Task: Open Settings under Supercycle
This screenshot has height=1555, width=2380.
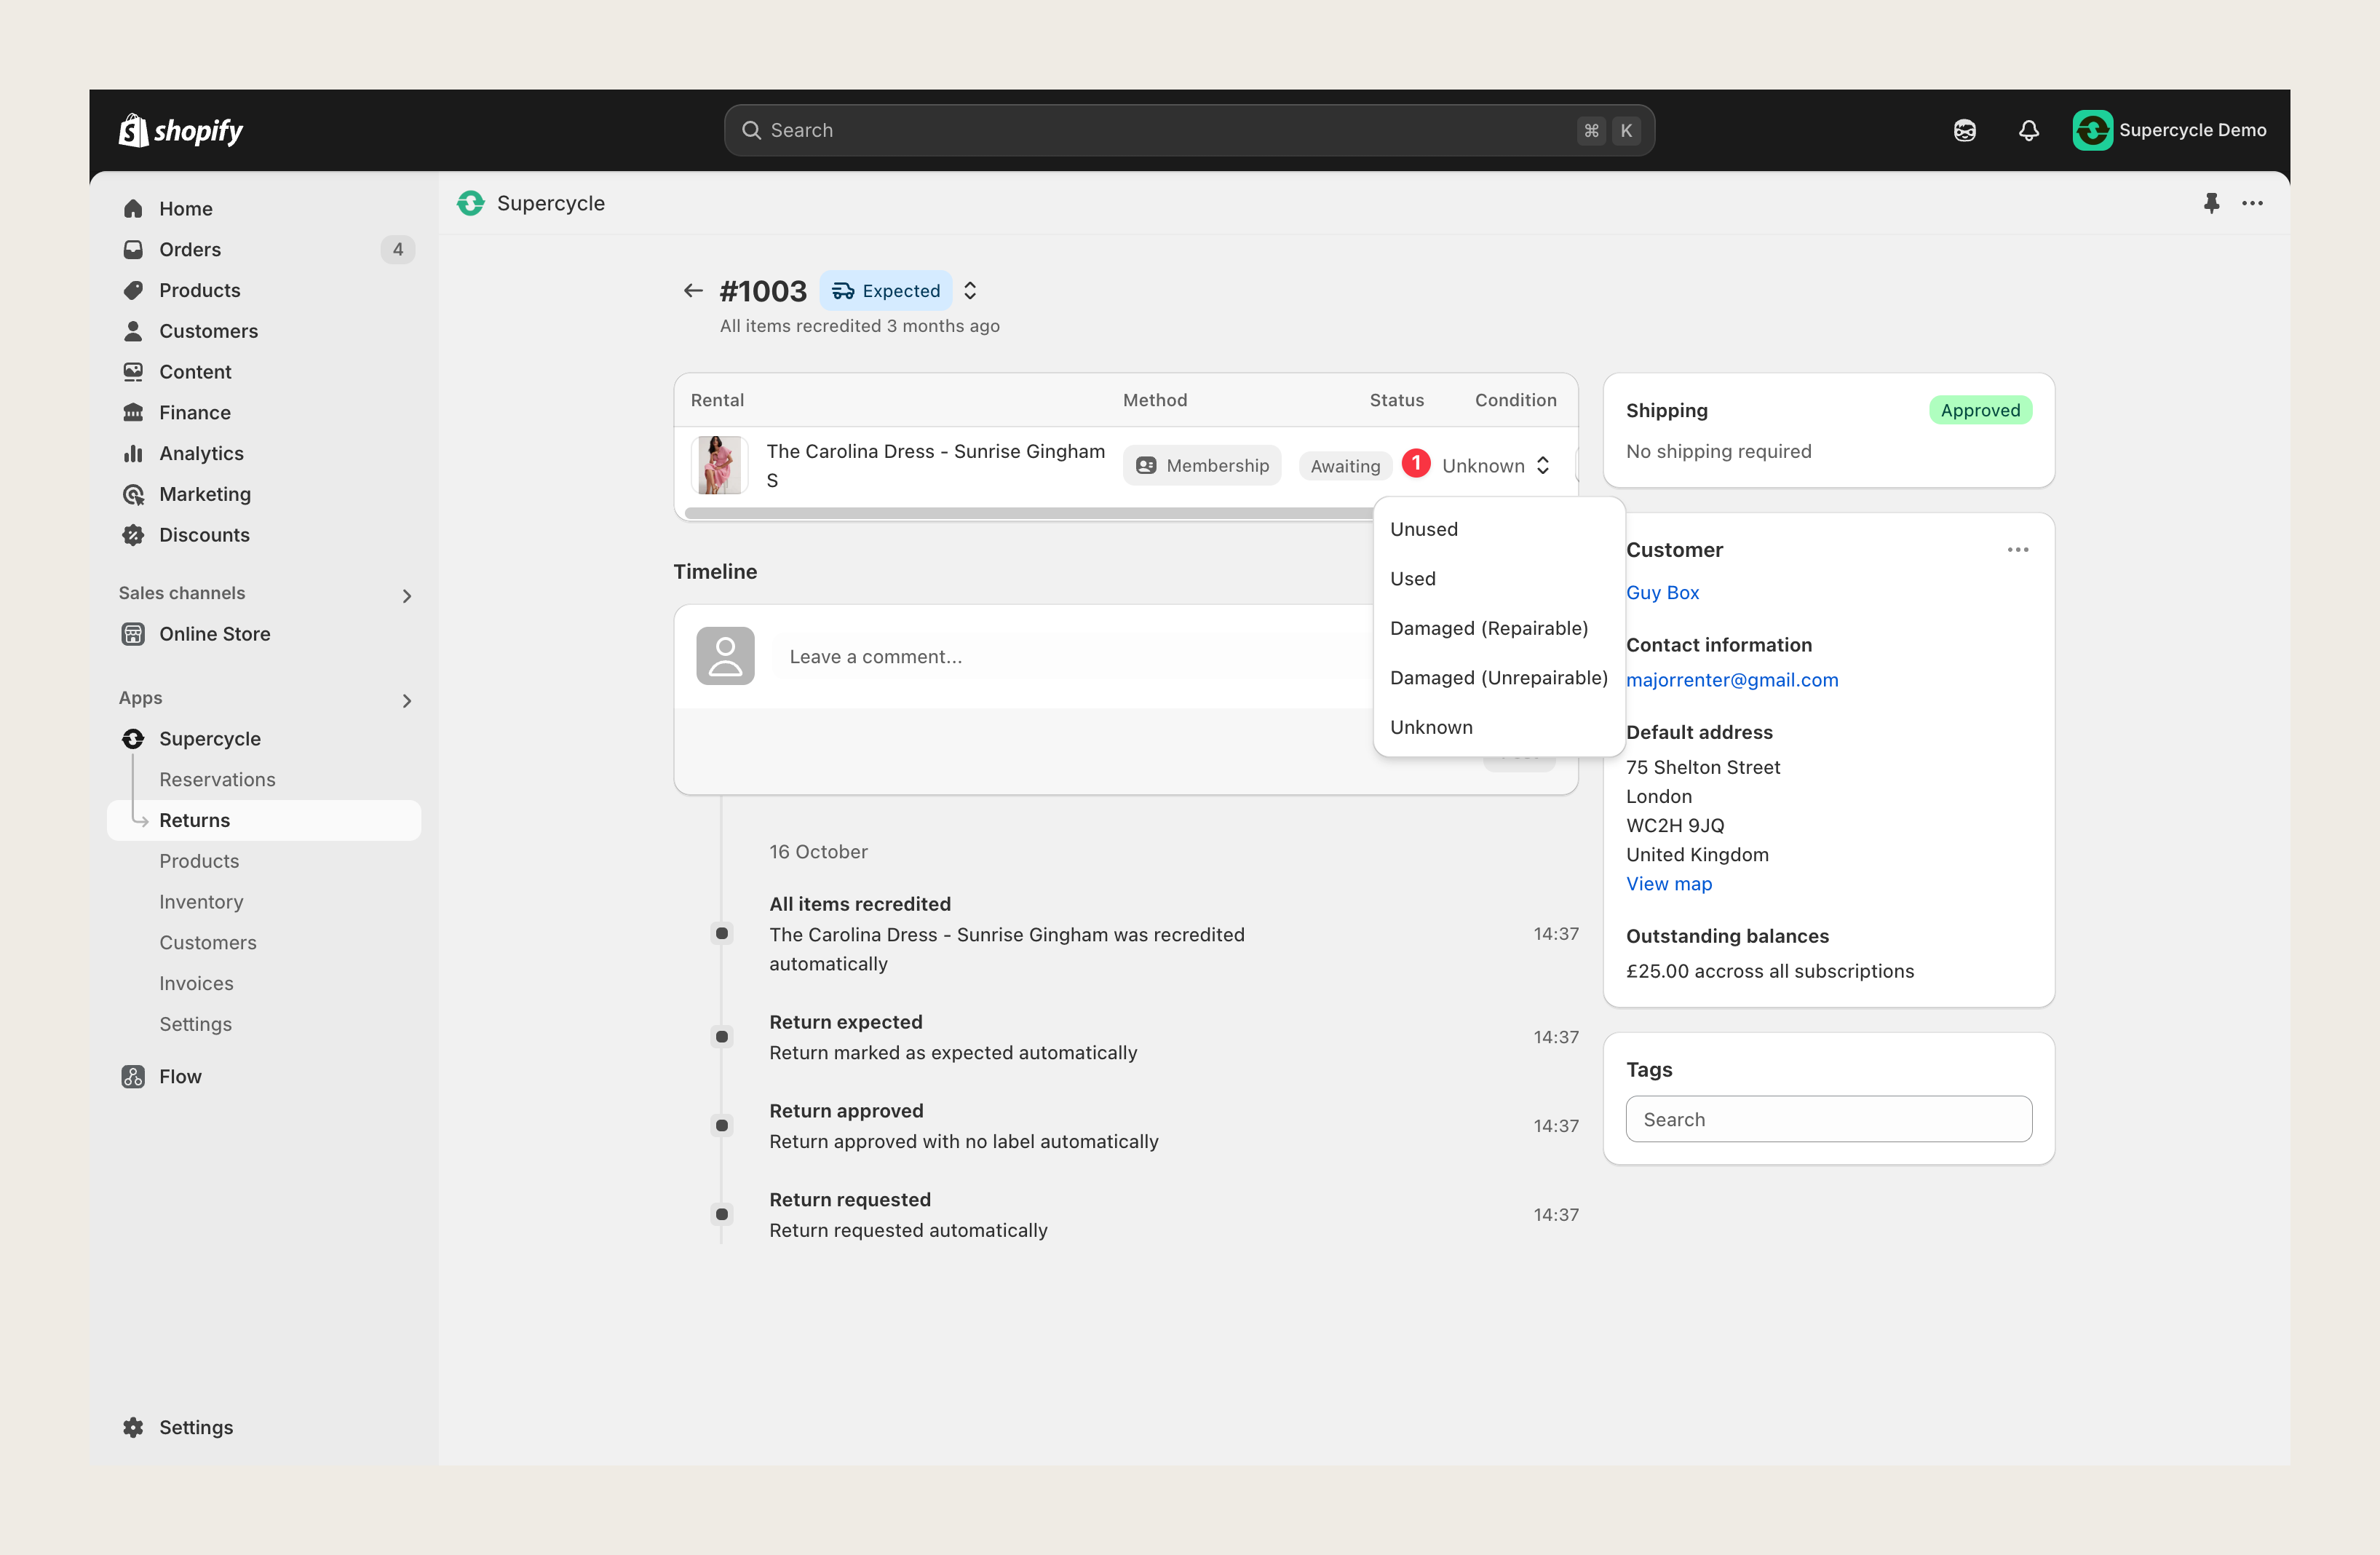Action: click(x=195, y=1024)
